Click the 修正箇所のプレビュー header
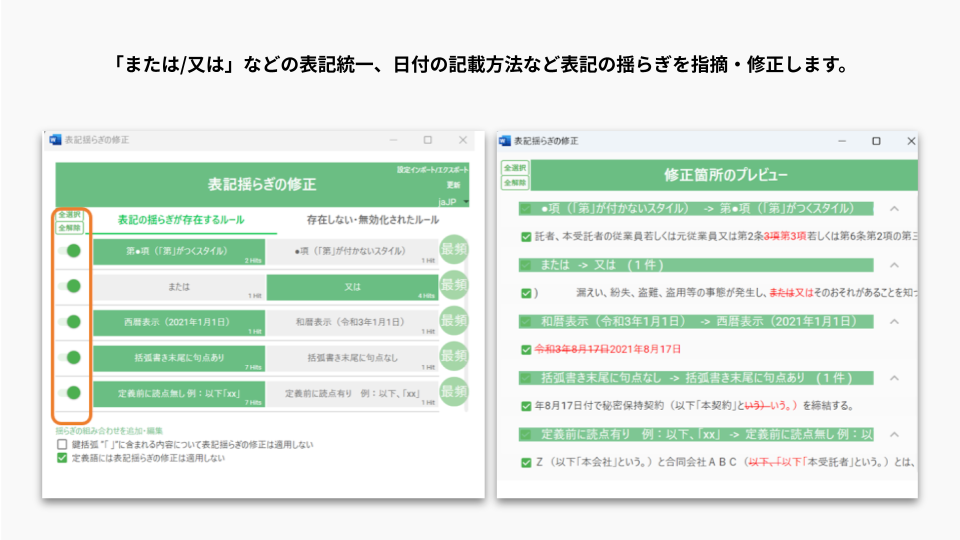Viewport: 960px width, 540px height. [725, 175]
